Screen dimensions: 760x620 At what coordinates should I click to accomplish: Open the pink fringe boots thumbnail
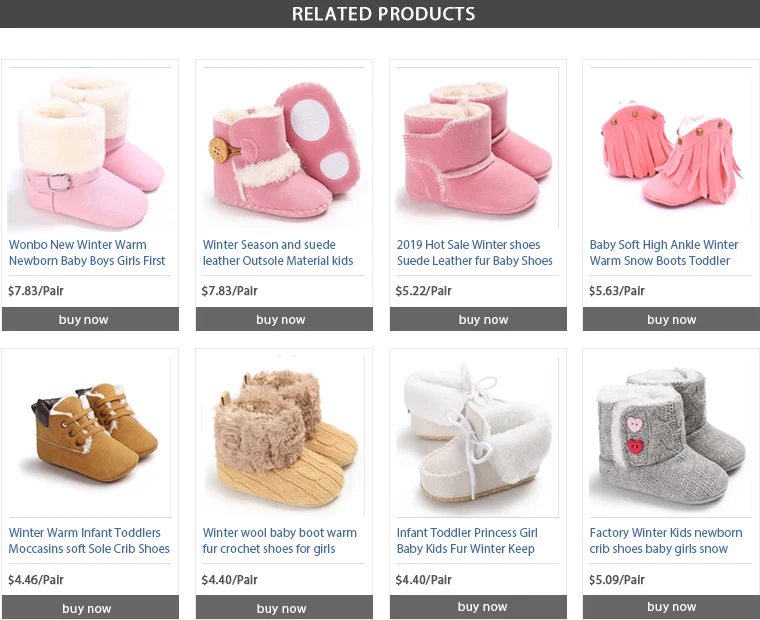(671, 150)
